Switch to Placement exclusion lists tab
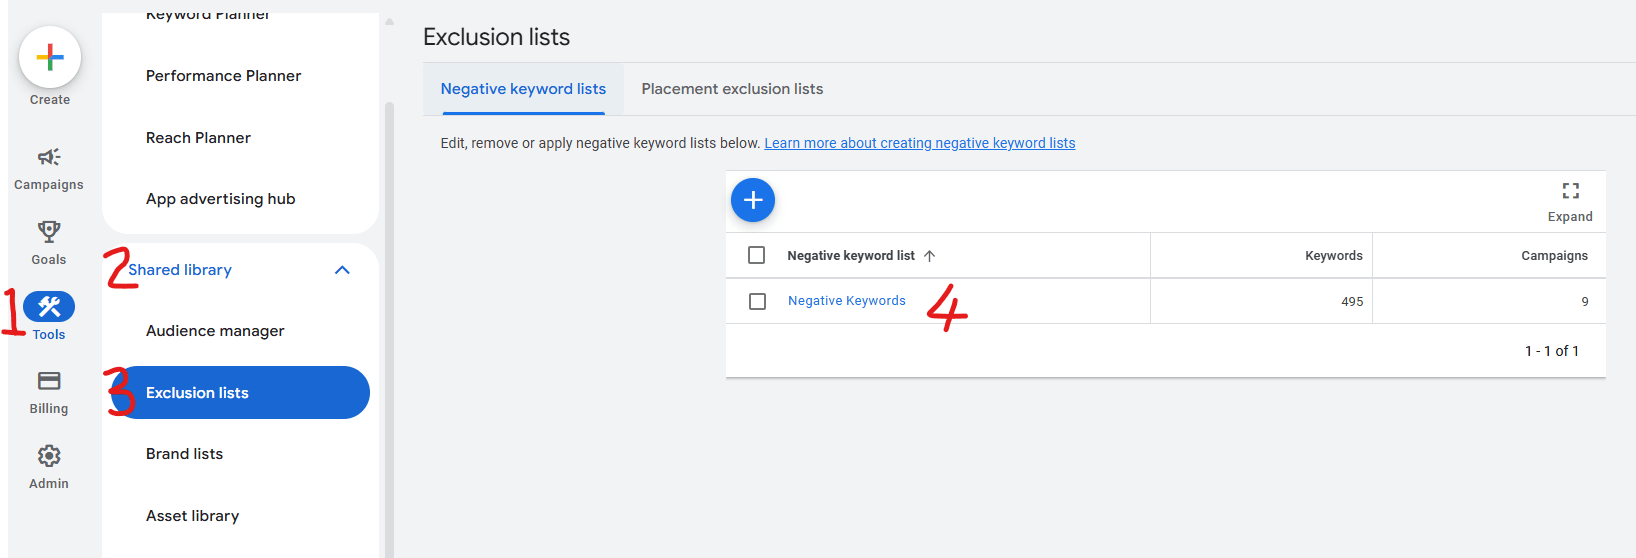Screen dimensions: 1636x558 pyautogui.click(x=732, y=89)
